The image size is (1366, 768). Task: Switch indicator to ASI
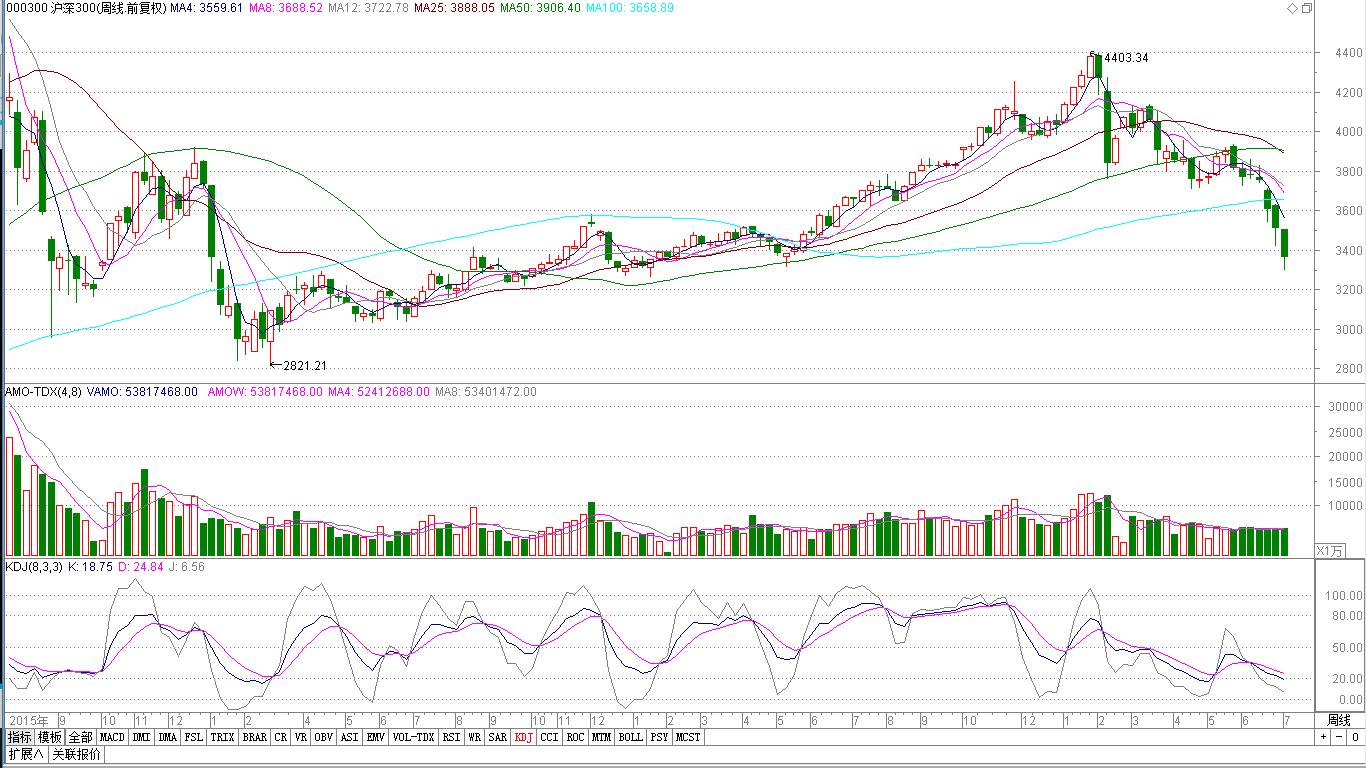pyautogui.click(x=349, y=737)
